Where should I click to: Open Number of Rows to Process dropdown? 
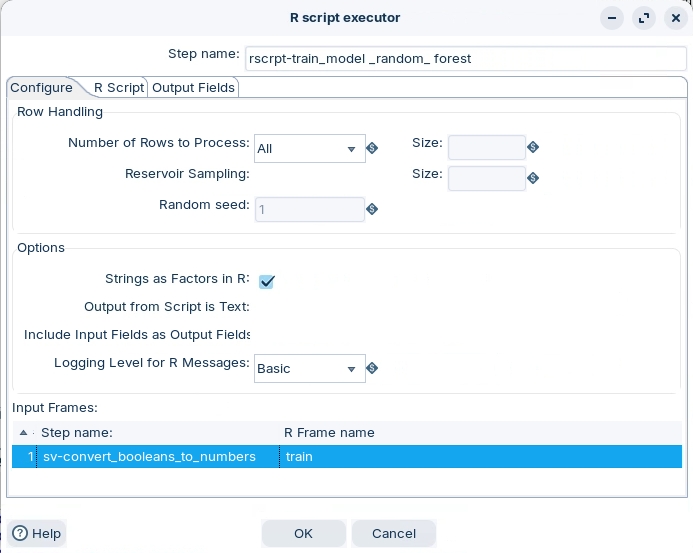pyautogui.click(x=309, y=149)
